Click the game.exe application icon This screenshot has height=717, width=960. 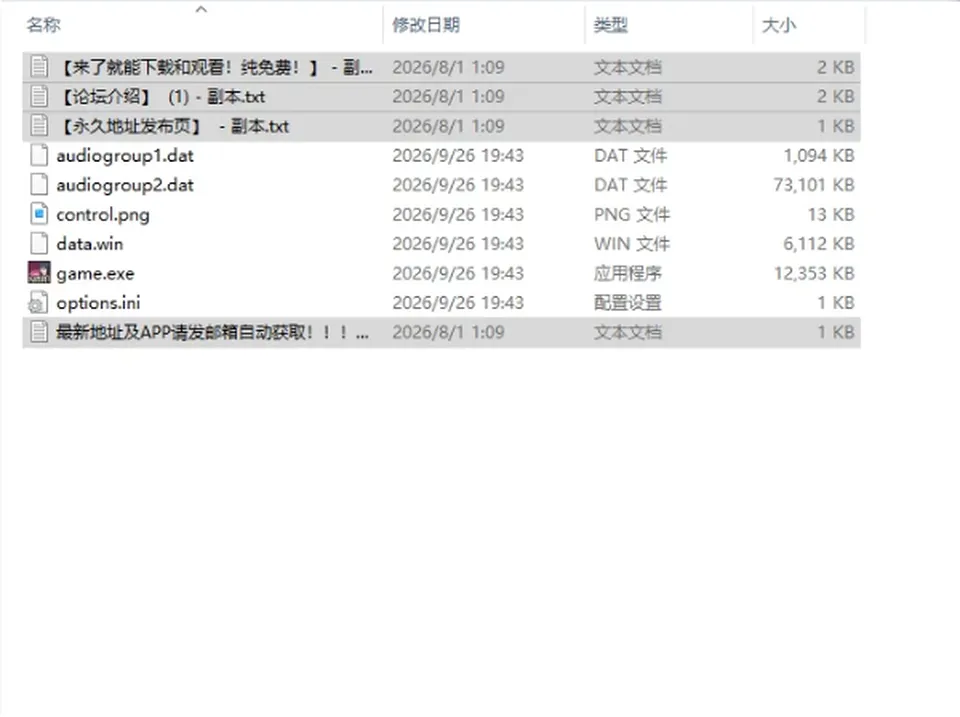39,273
